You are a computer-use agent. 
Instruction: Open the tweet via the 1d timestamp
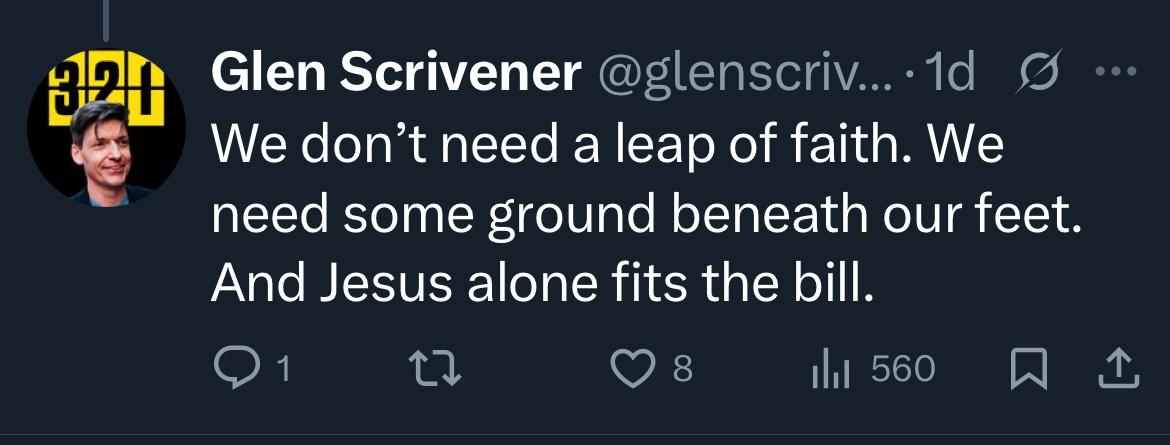pyautogui.click(x=951, y=75)
